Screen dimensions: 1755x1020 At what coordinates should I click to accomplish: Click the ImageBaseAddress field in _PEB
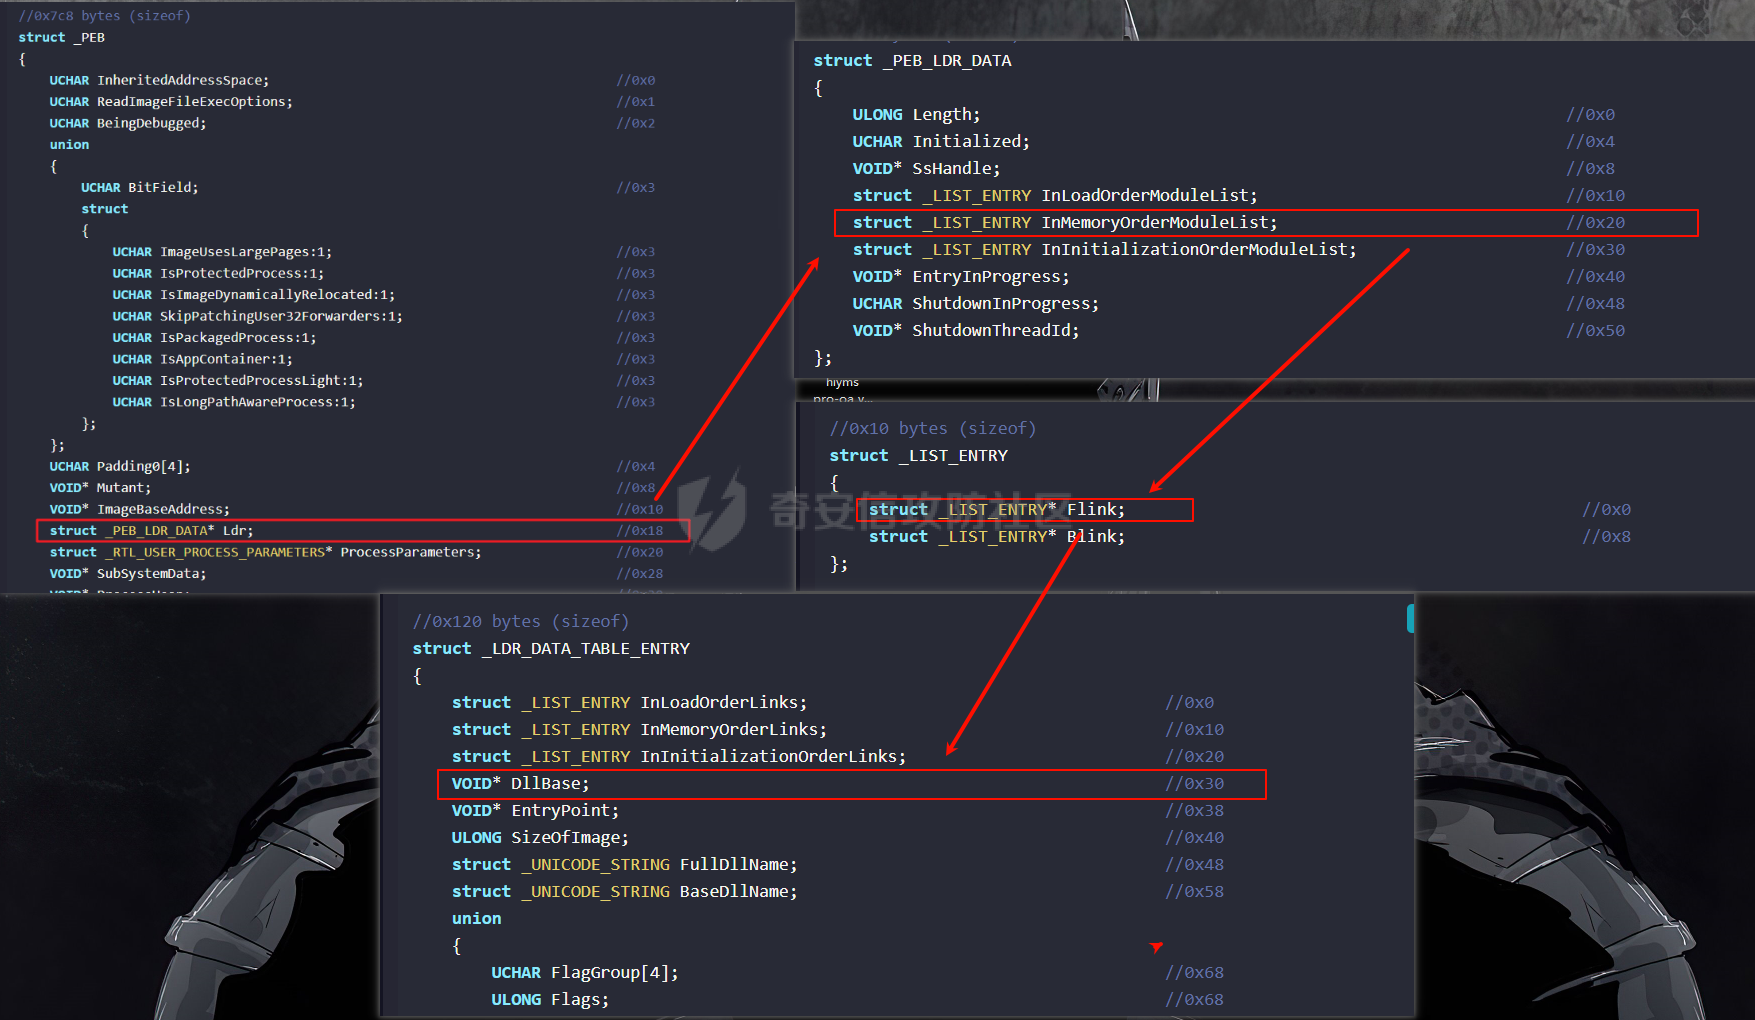[140, 509]
